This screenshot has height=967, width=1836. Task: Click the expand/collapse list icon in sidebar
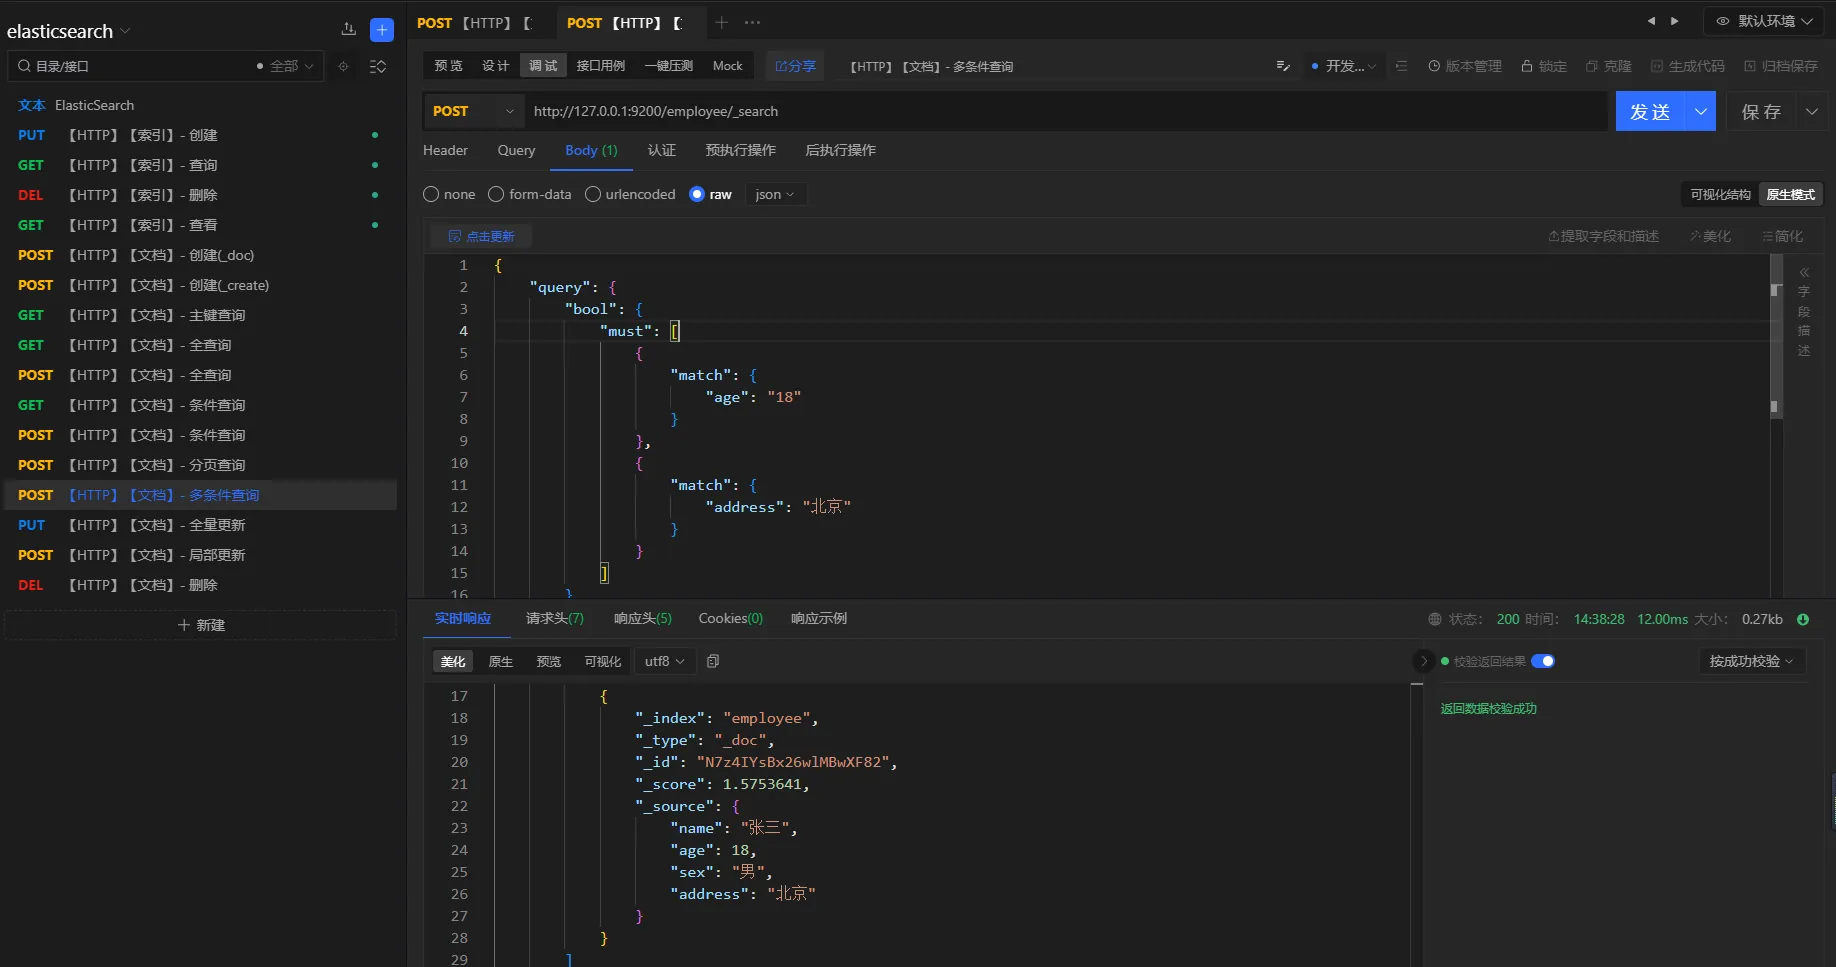click(x=378, y=66)
